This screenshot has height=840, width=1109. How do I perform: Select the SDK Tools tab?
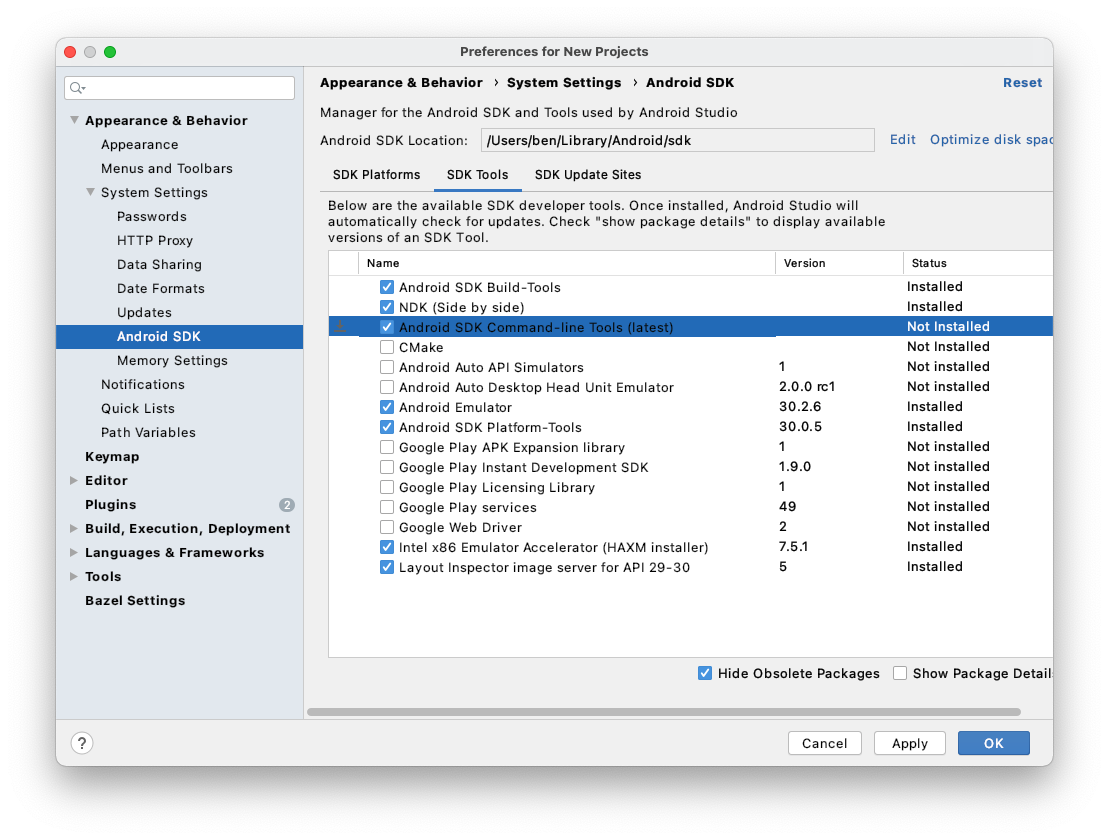pyautogui.click(x=477, y=175)
